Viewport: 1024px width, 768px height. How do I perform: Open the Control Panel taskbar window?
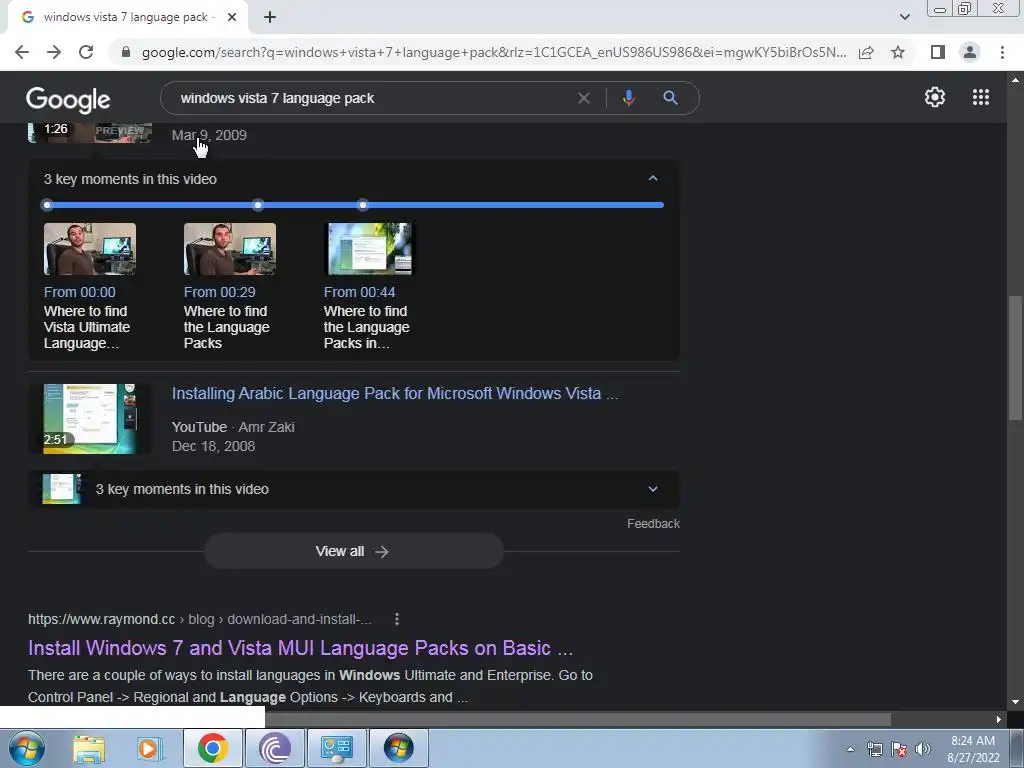pyautogui.click(x=337, y=748)
